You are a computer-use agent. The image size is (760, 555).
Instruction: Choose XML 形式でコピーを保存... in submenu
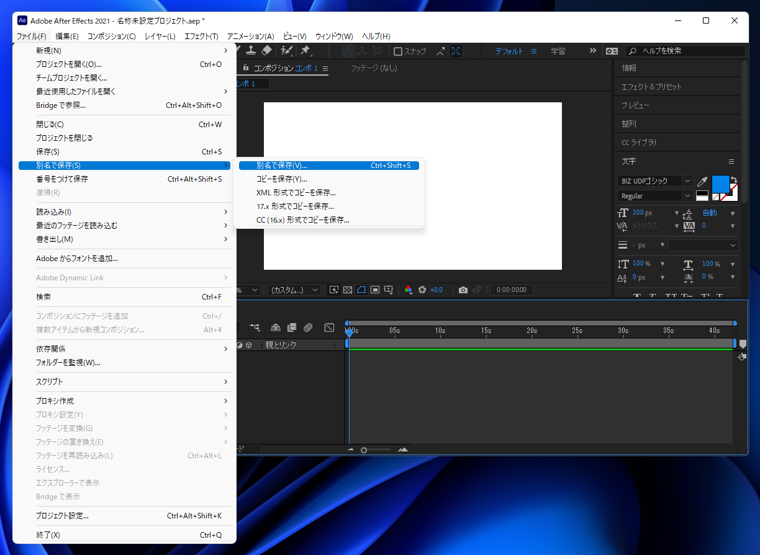click(x=329, y=192)
